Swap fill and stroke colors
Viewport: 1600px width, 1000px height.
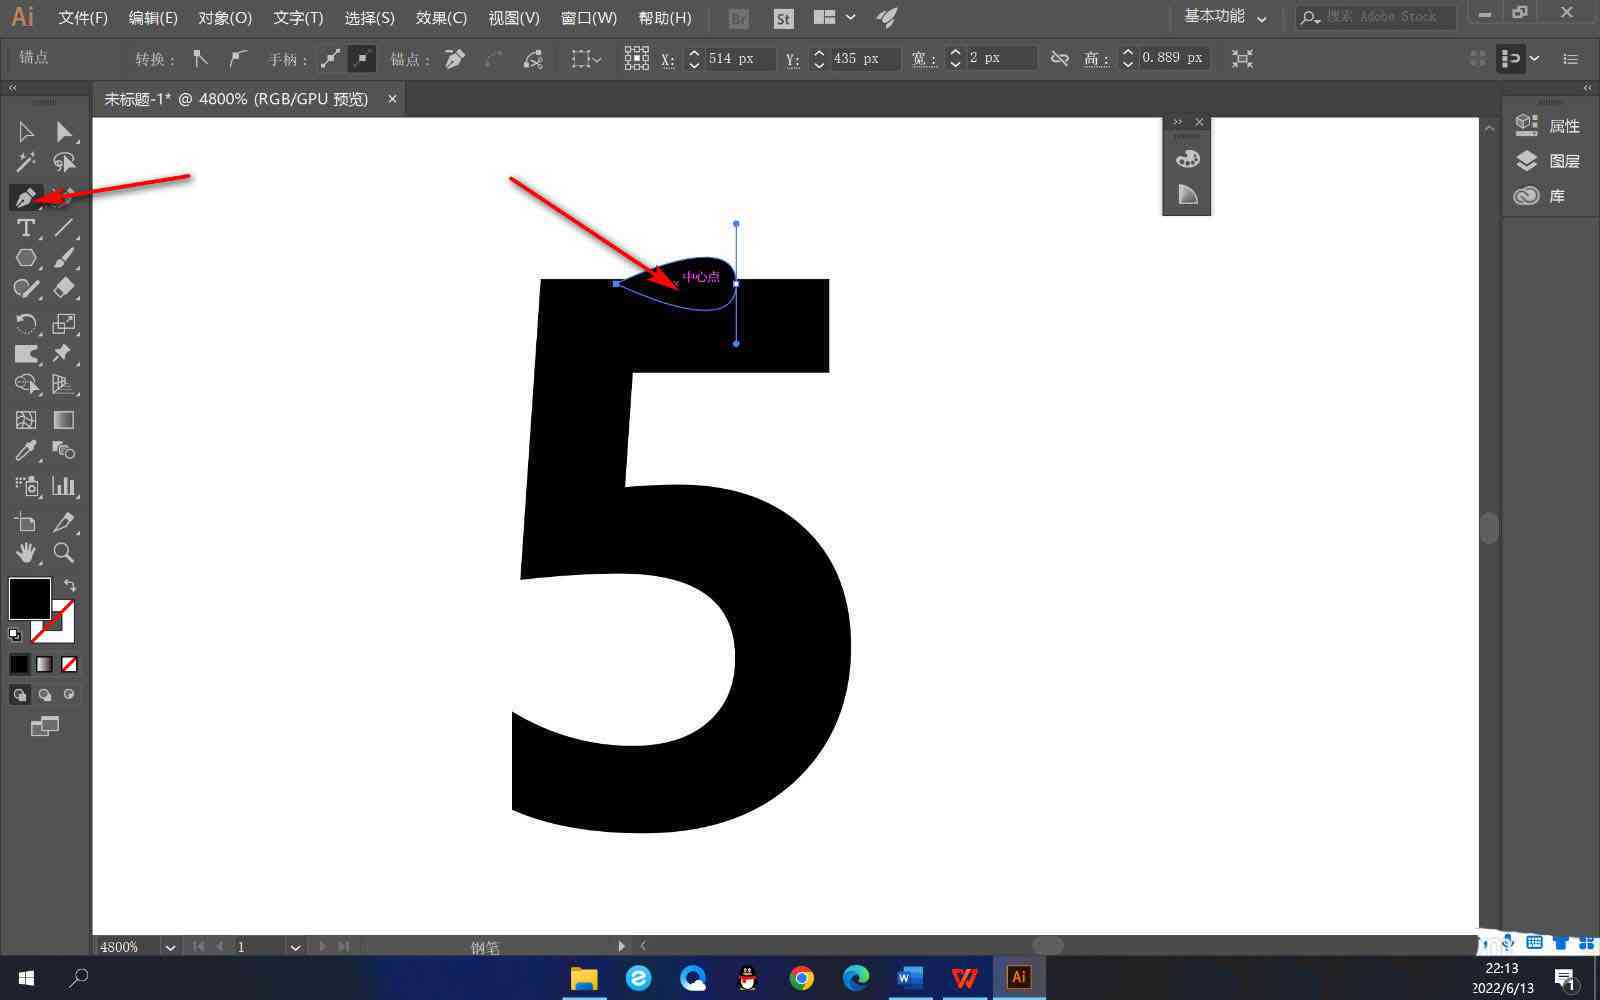(x=69, y=585)
